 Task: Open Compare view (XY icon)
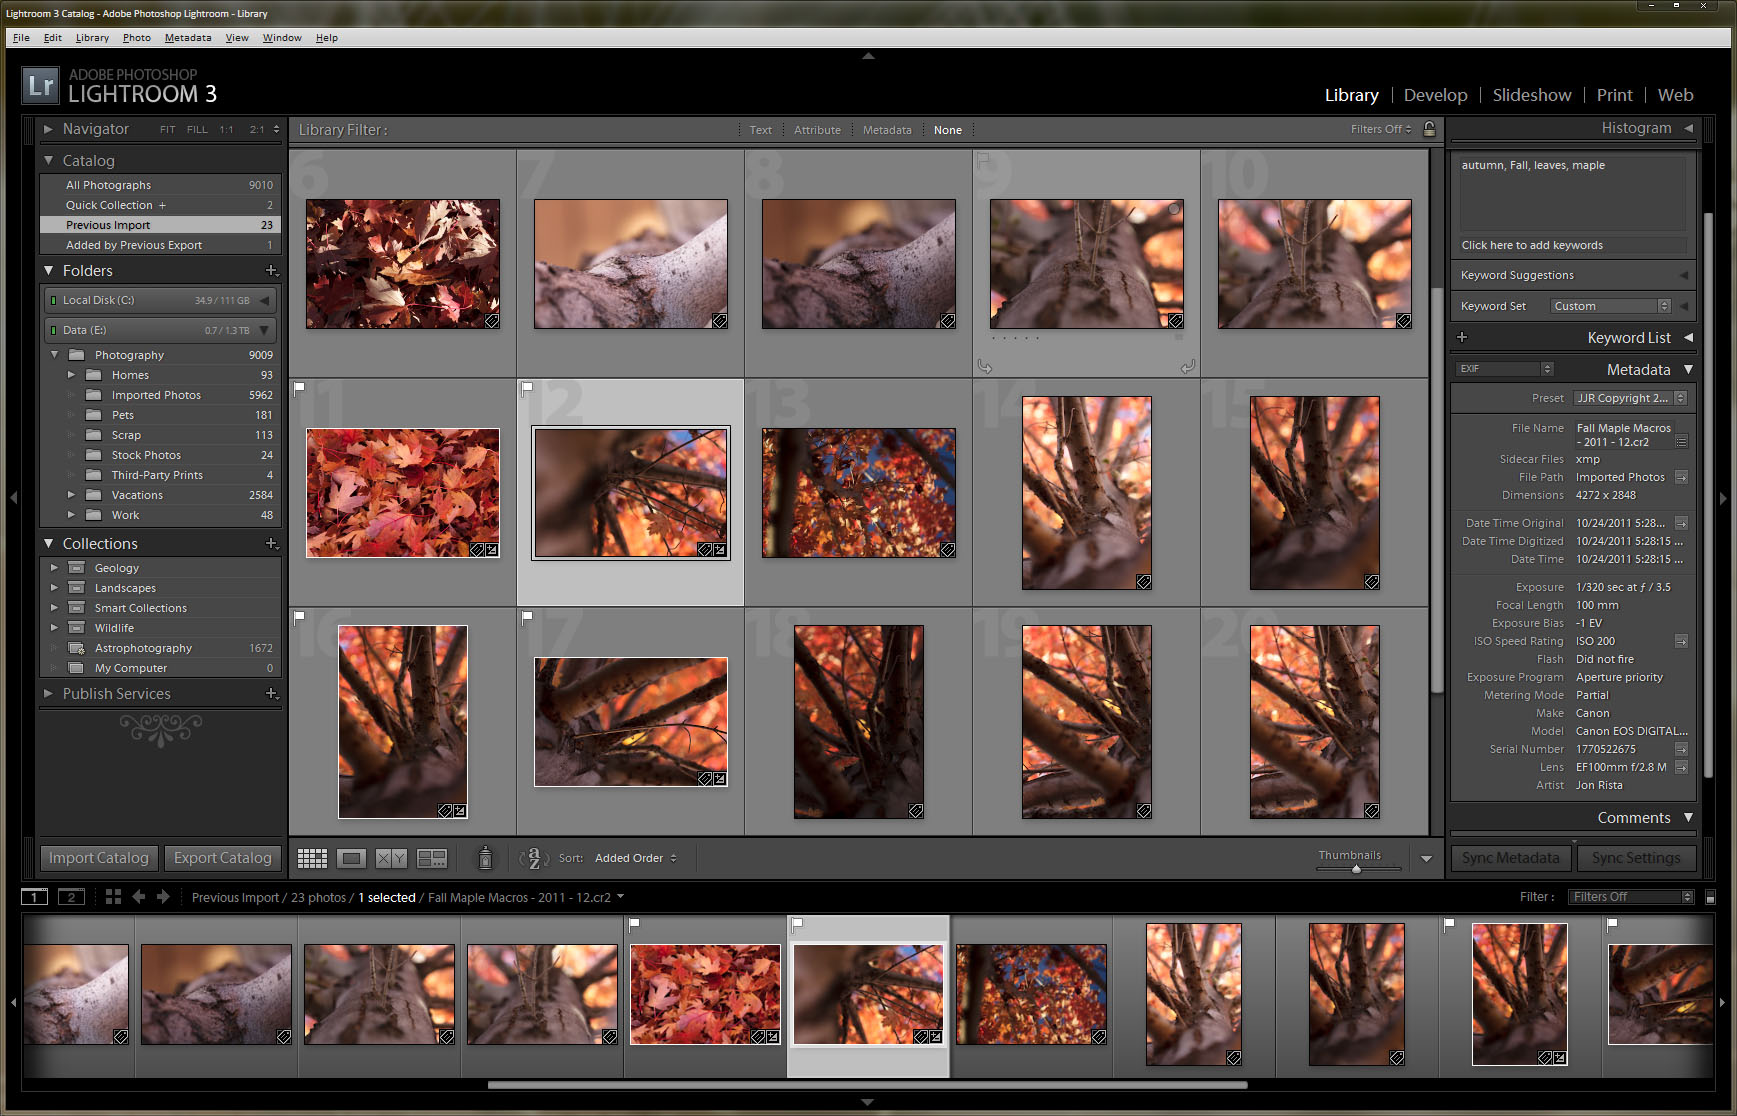391,858
